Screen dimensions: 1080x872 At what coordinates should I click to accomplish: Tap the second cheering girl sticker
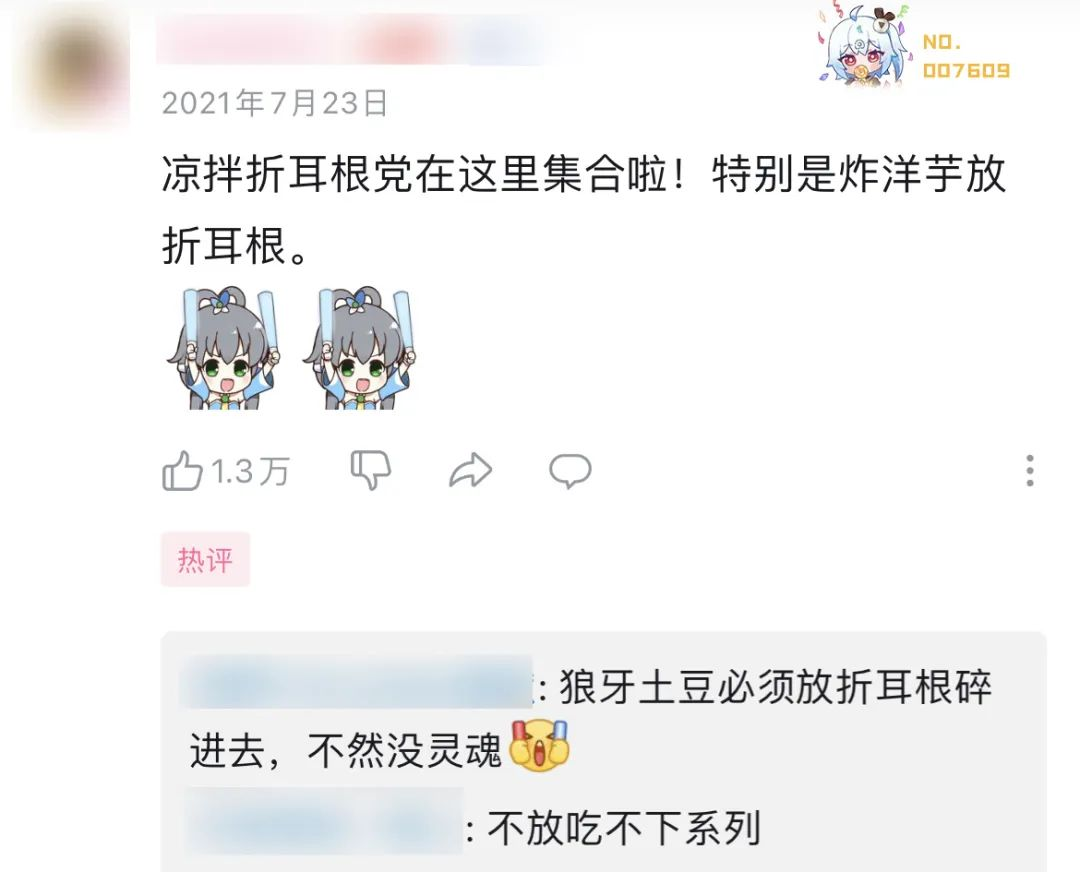coord(360,349)
